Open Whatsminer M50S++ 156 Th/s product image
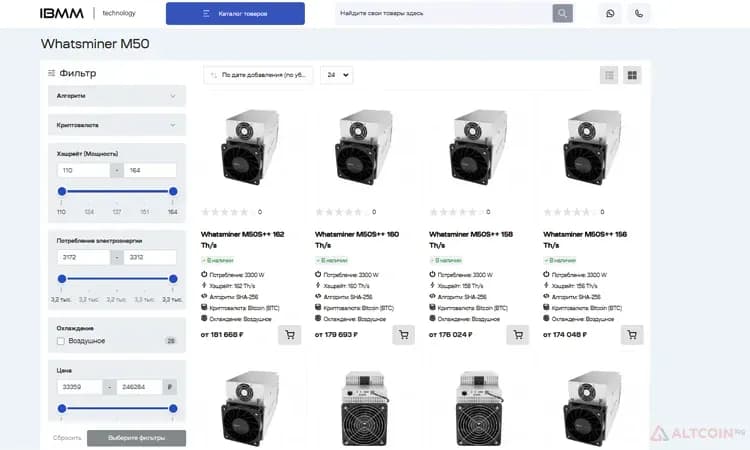 tap(592, 147)
